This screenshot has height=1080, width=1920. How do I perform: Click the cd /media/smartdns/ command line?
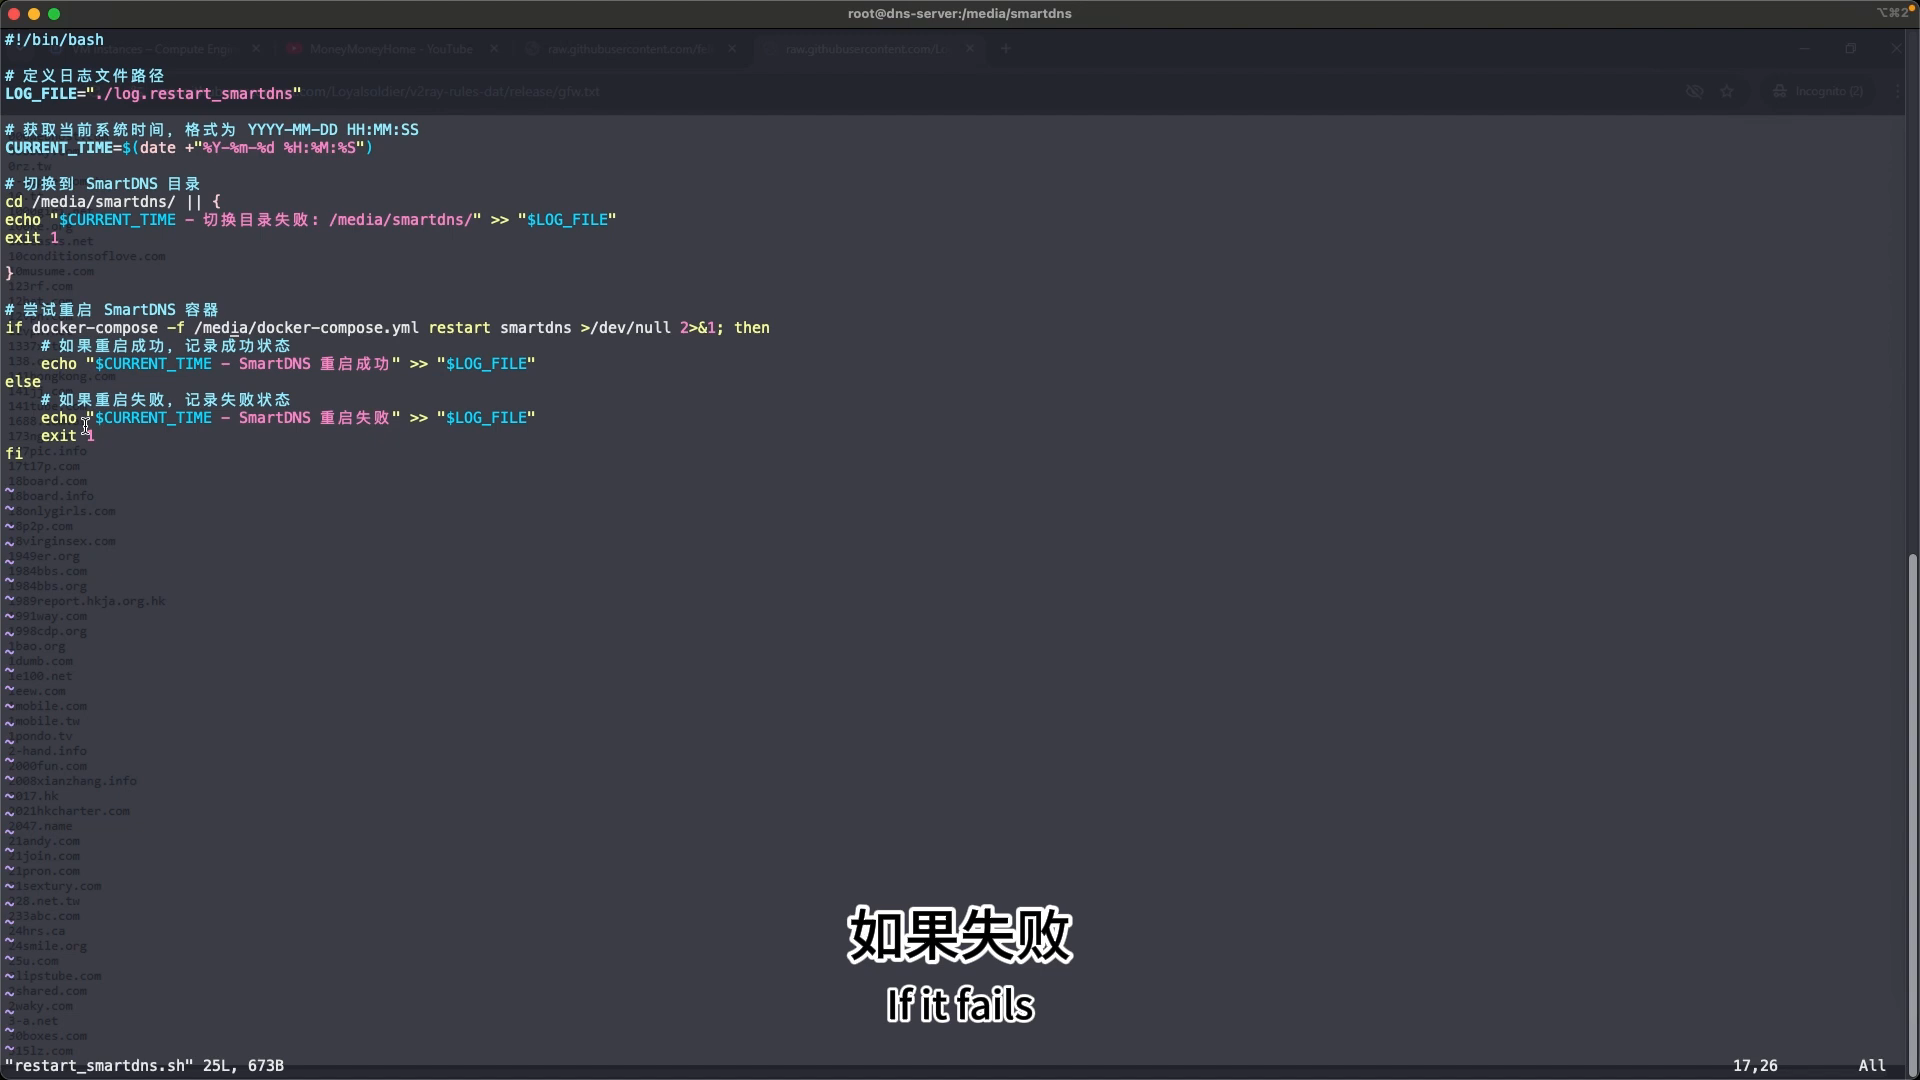pos(112,202)
